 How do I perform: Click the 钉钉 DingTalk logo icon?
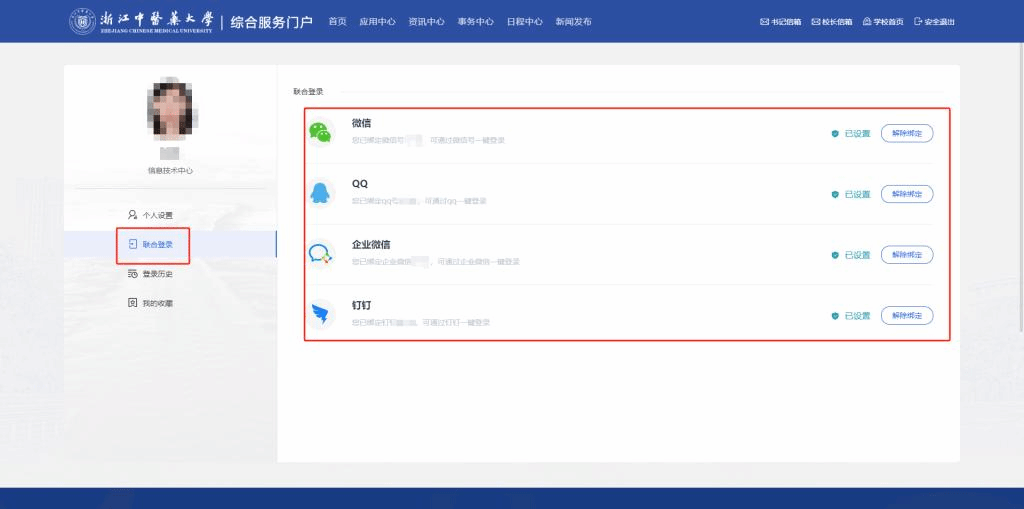319,315
